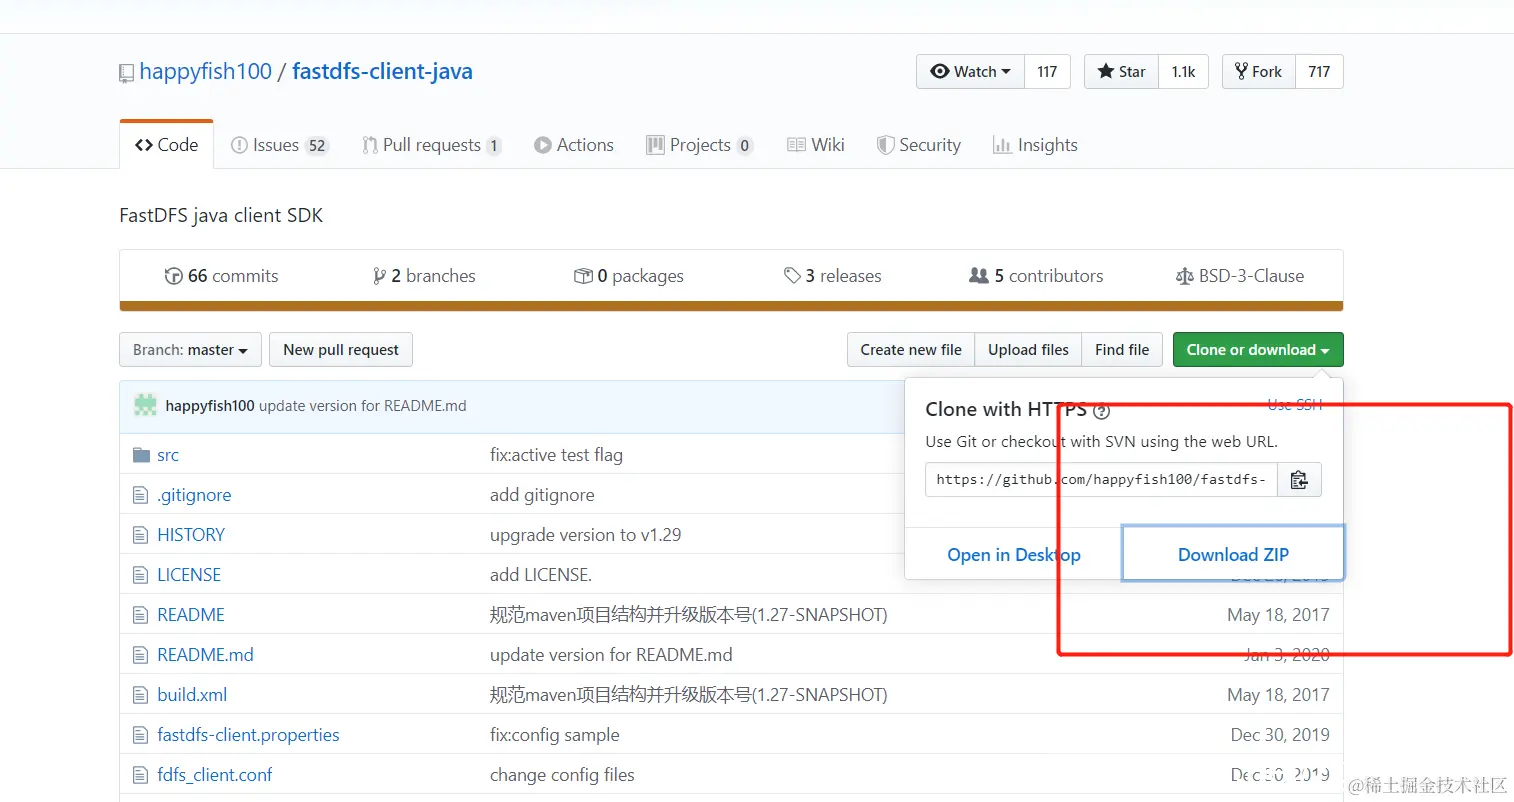
Task: Open the Watch dropdown
Action: click(x=970, y=72)
